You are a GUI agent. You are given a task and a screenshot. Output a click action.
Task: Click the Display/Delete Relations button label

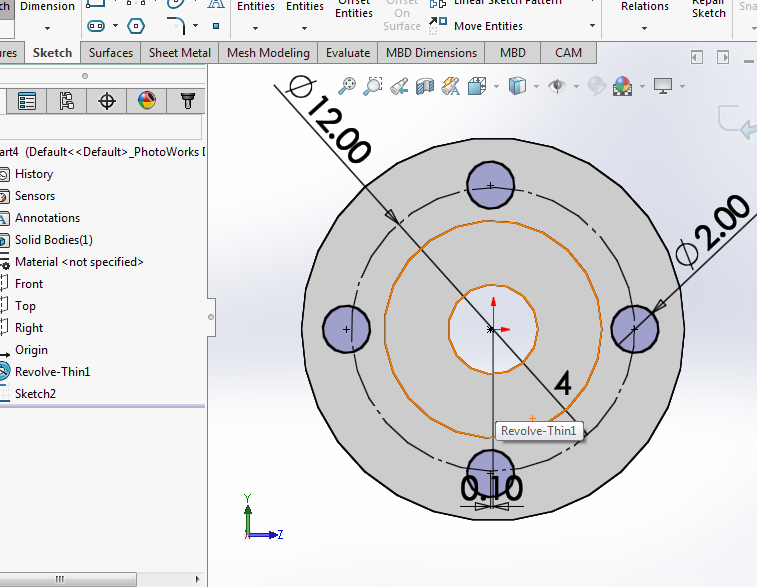(x=645, y=6)
